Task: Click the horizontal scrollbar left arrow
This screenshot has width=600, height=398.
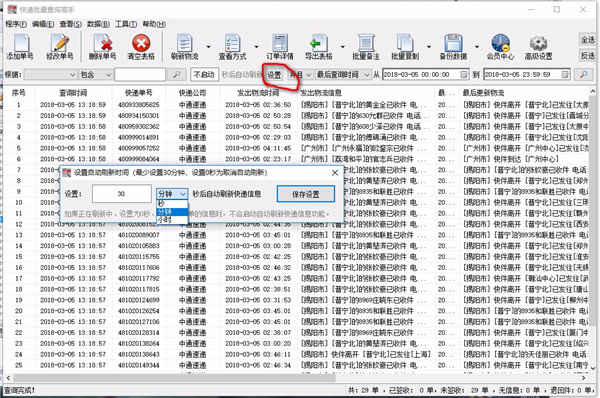Action: click(8, 378)
